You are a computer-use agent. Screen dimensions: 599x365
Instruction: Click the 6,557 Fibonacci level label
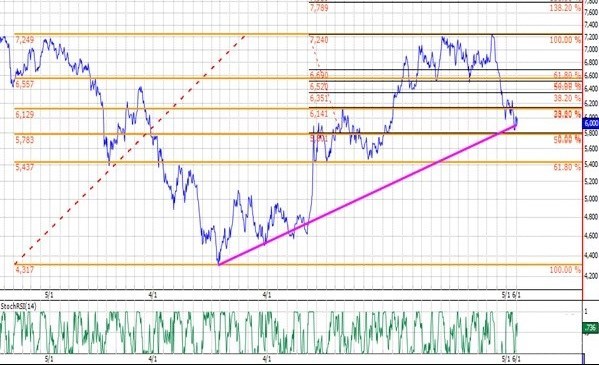(24, 84)
